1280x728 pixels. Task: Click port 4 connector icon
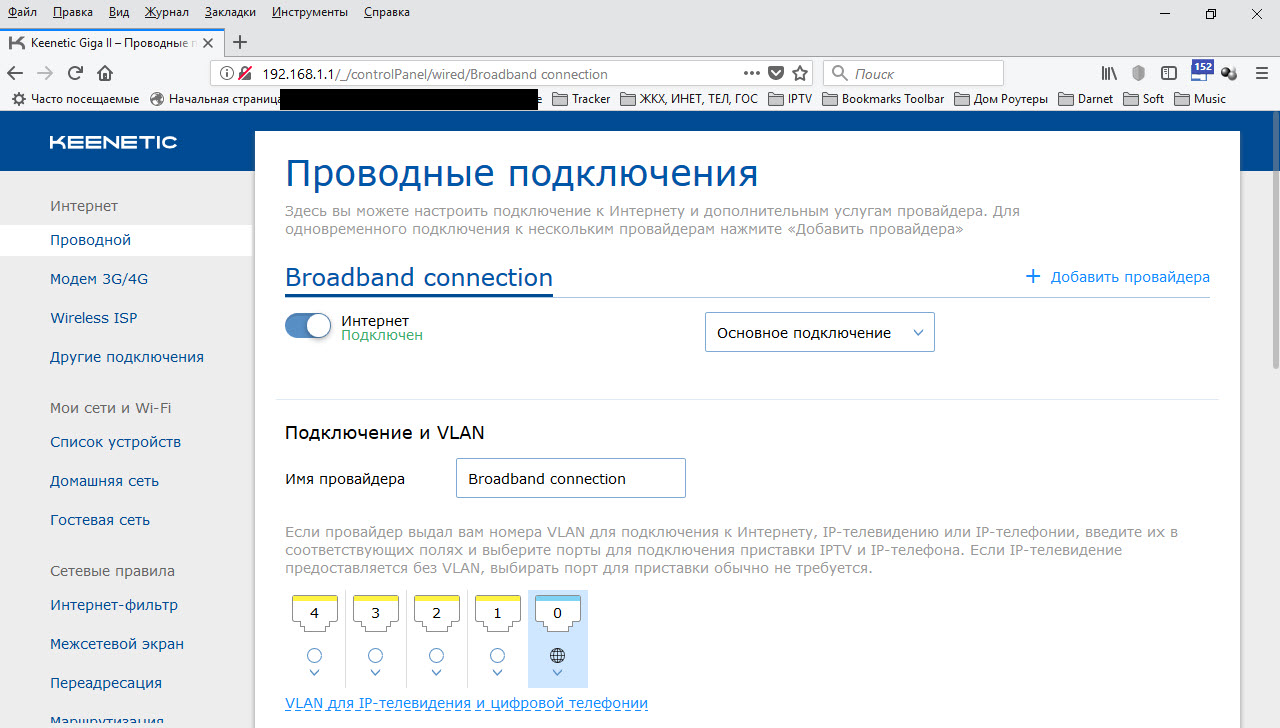tap(314, 611)
